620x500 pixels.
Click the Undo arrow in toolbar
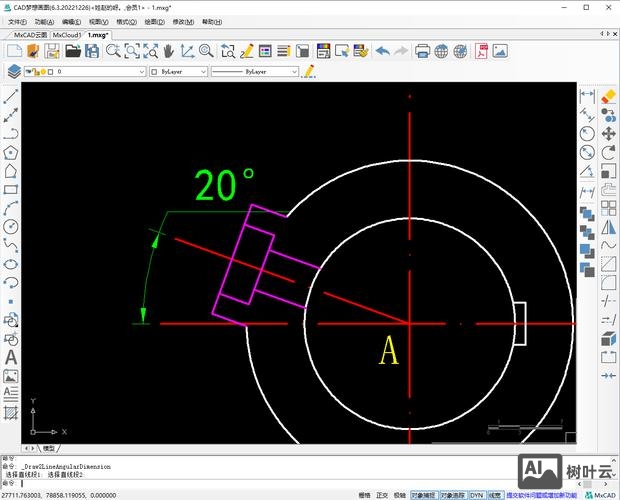click(x=383, y=51)
